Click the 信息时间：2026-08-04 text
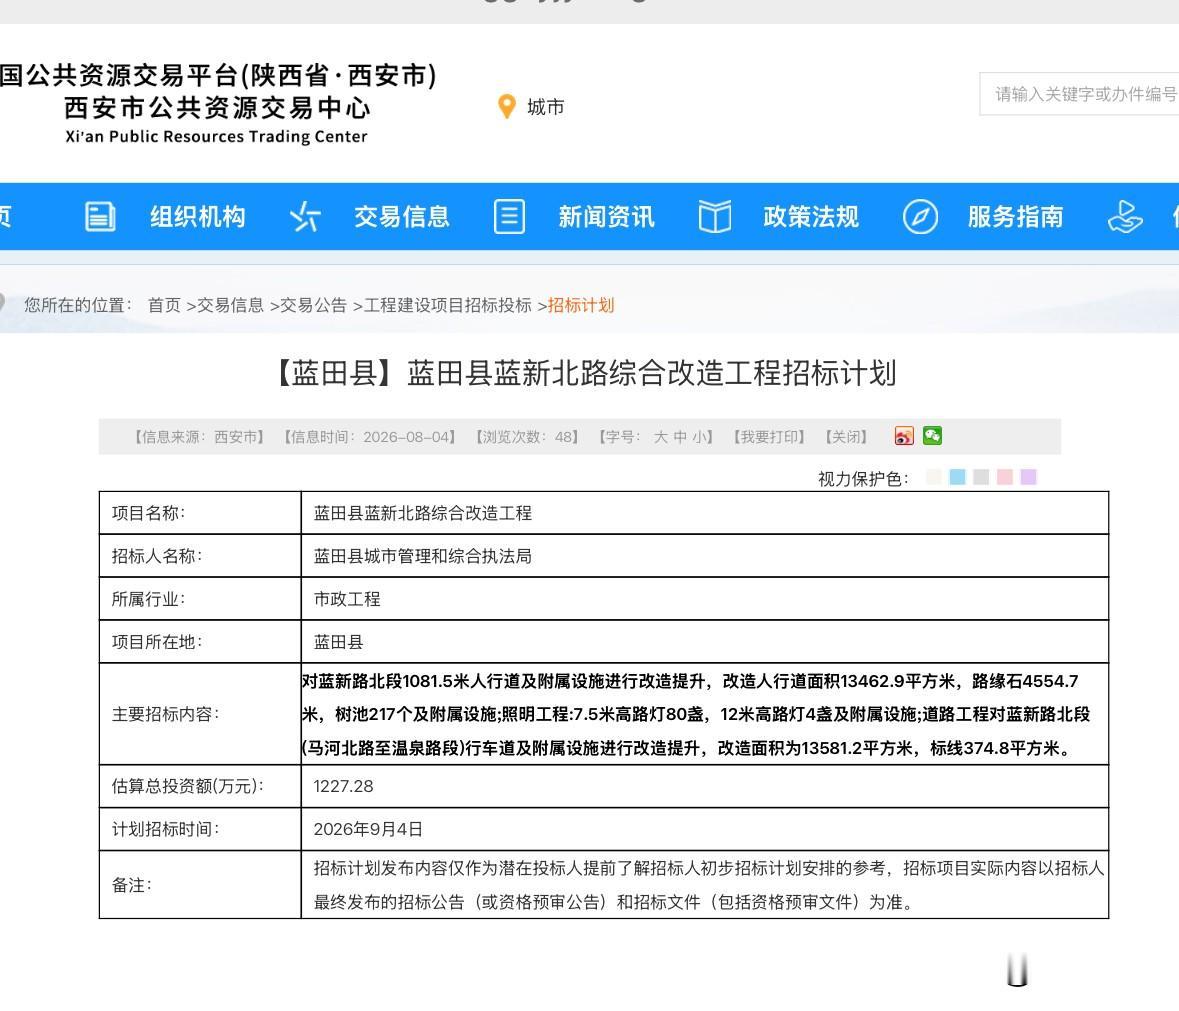The height and width of the screenshot is (1011, 1179). (x=369, y=437)
